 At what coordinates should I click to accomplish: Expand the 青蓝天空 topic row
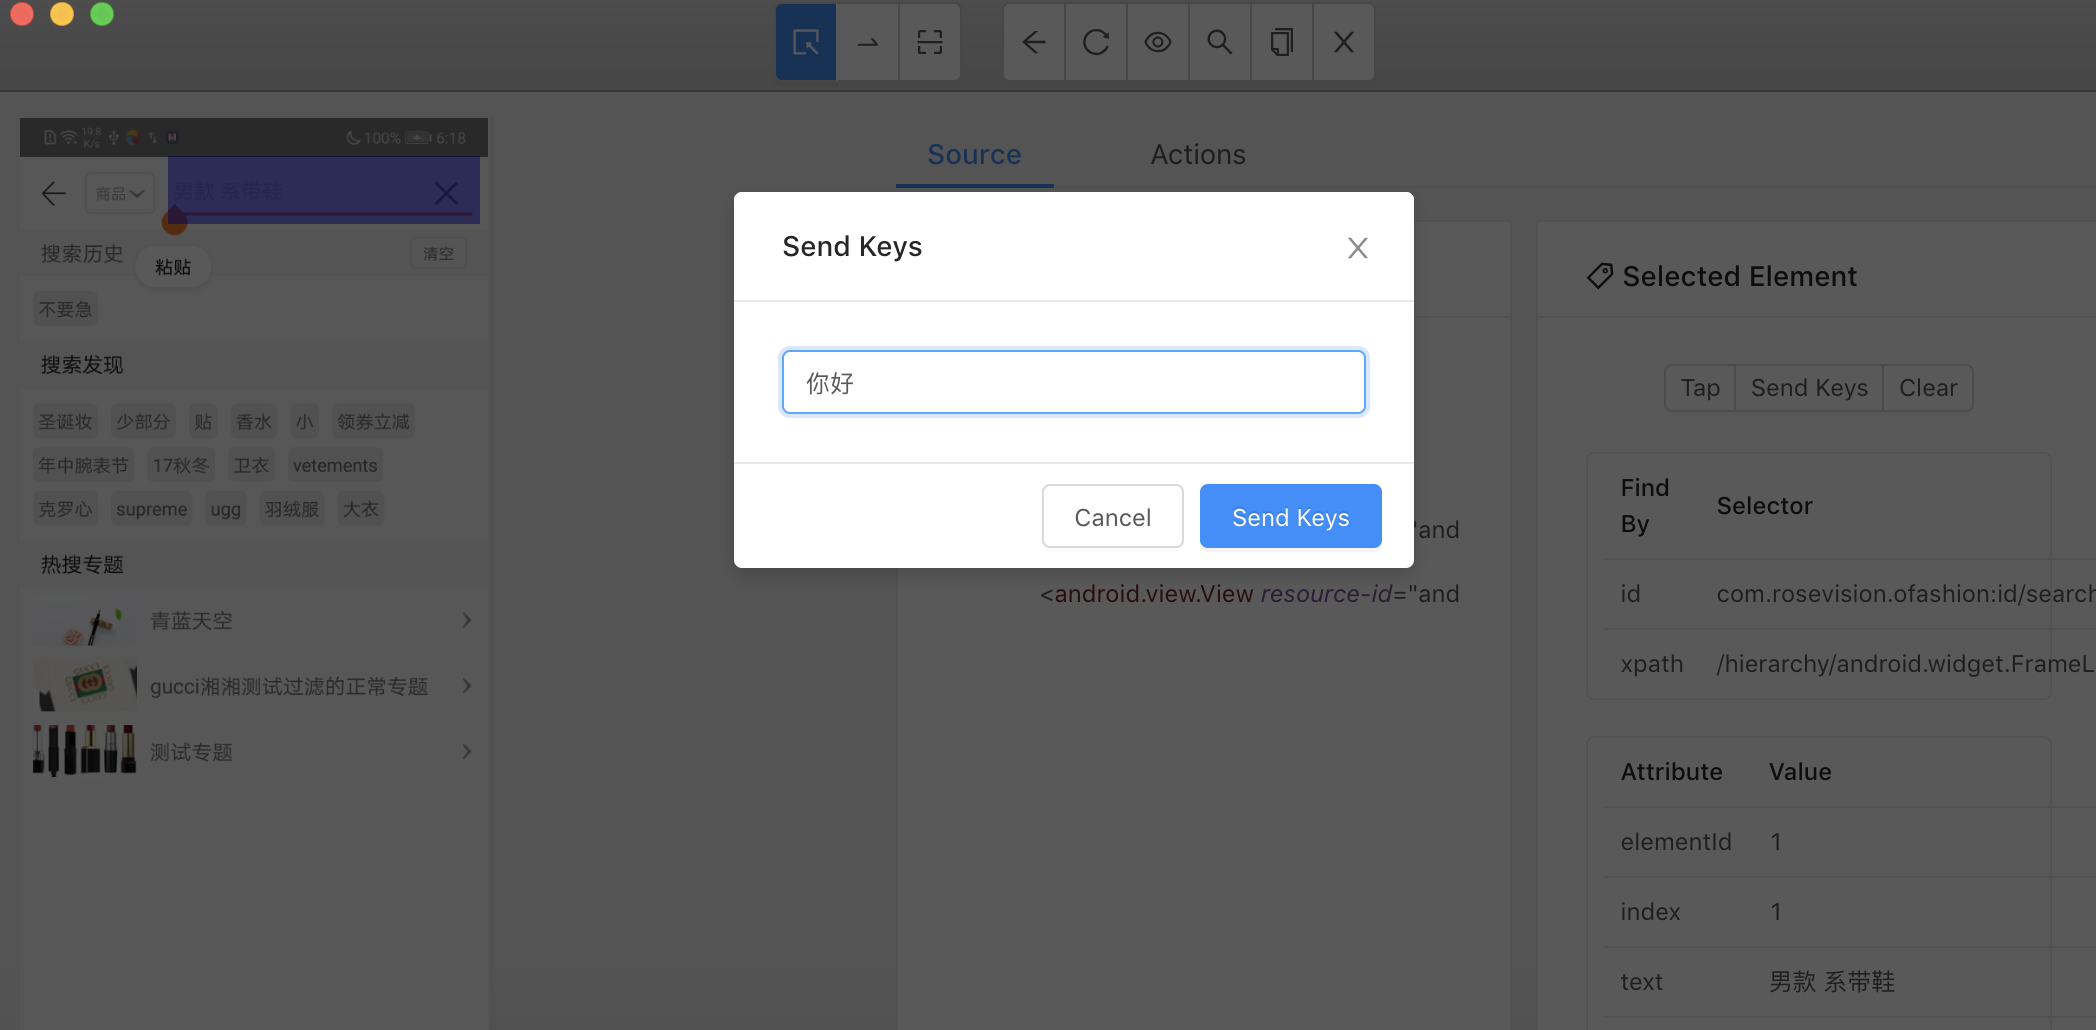pyautogui.click(x=254, y=621)
